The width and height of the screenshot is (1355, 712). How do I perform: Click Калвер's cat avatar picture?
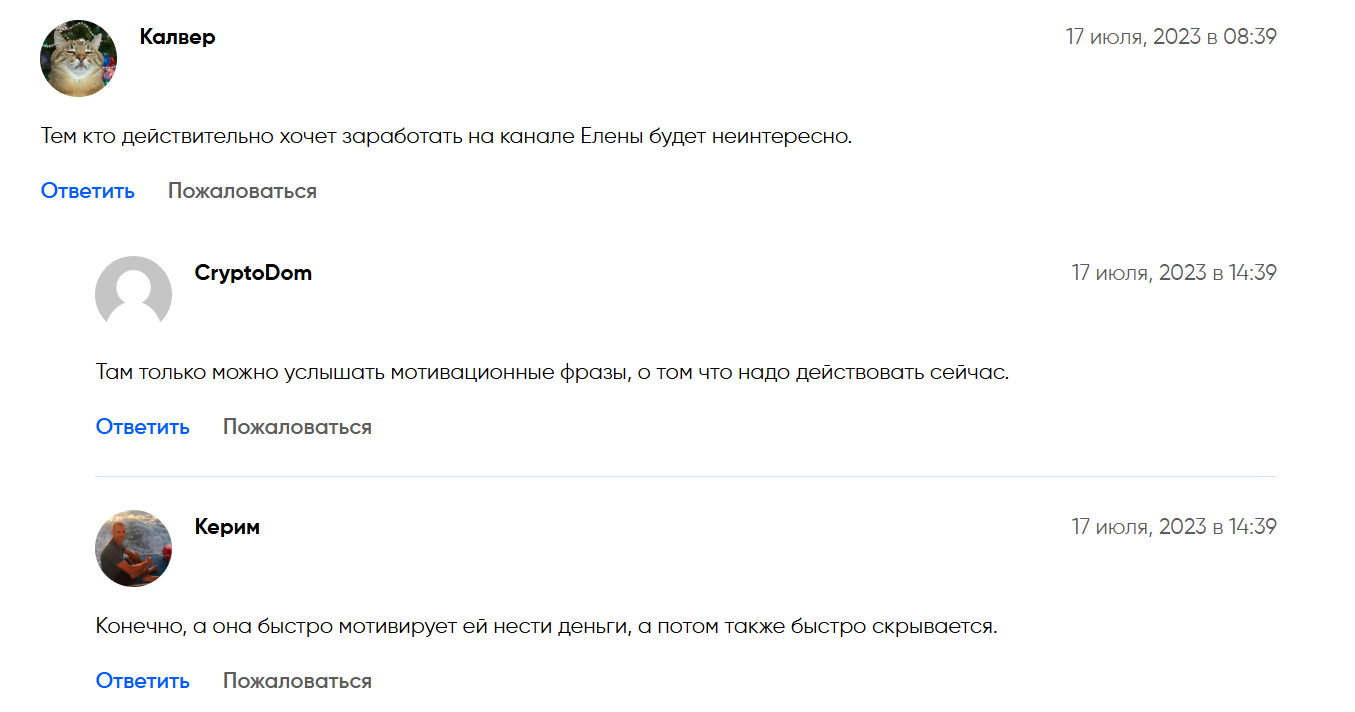[78, 58]
